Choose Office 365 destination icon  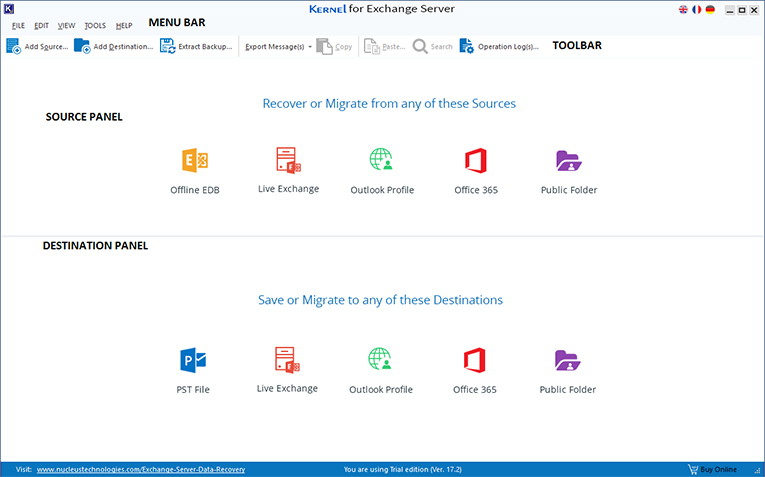pyautogui.click(x=474, y=360)
